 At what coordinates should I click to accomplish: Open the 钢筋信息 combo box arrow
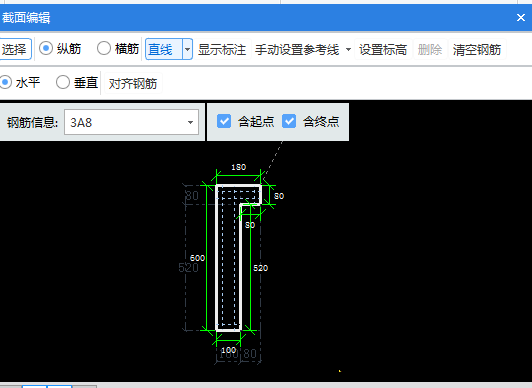point(191,122)
